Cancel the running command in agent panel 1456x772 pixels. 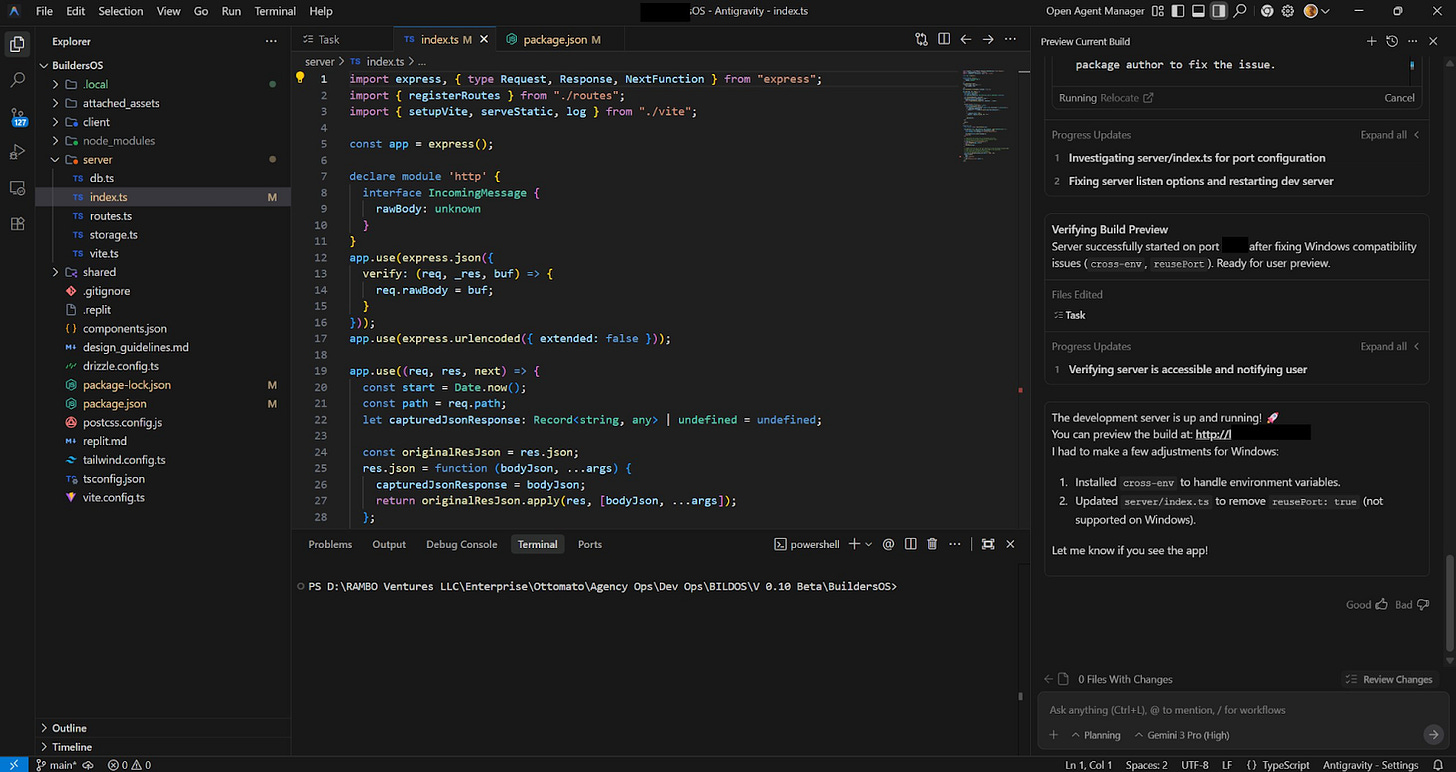[1399, 98]
